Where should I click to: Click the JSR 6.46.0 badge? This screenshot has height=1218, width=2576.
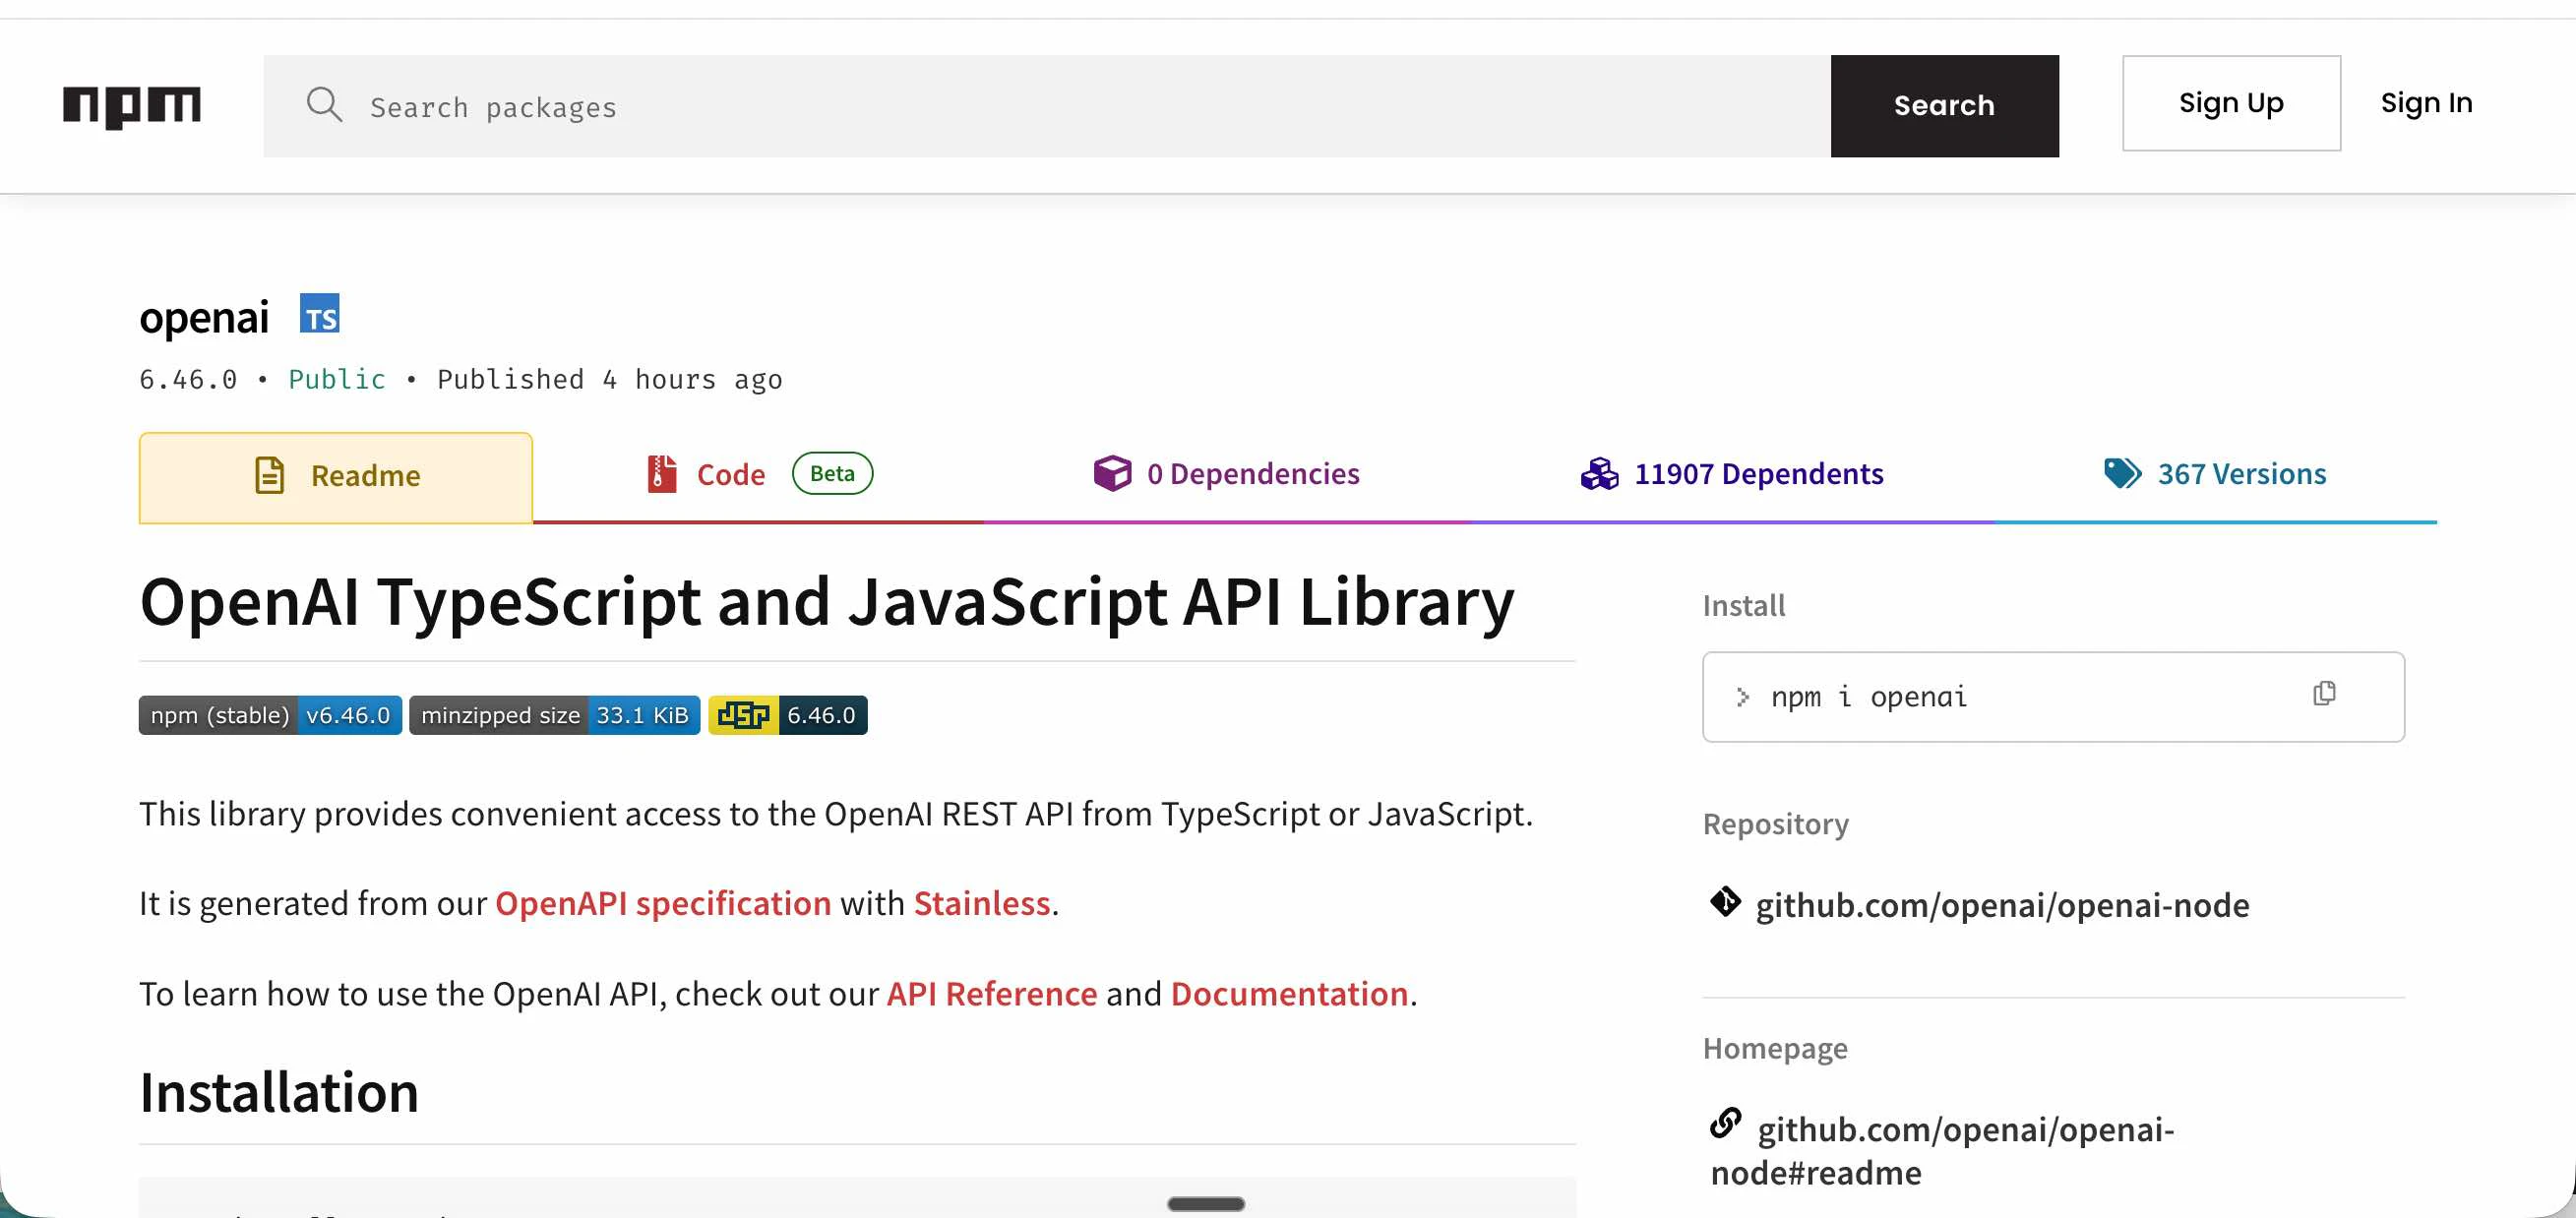[x=788, y=716]
